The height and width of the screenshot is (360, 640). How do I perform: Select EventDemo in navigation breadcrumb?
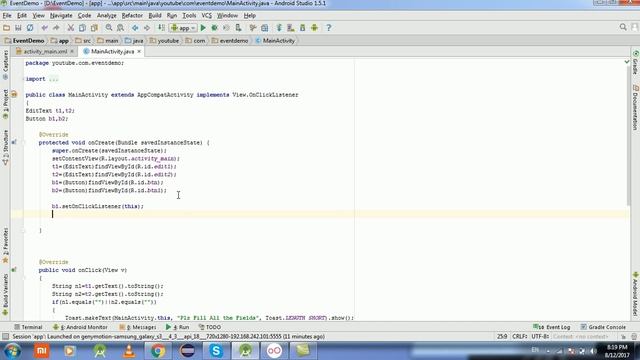pos(24,41)
